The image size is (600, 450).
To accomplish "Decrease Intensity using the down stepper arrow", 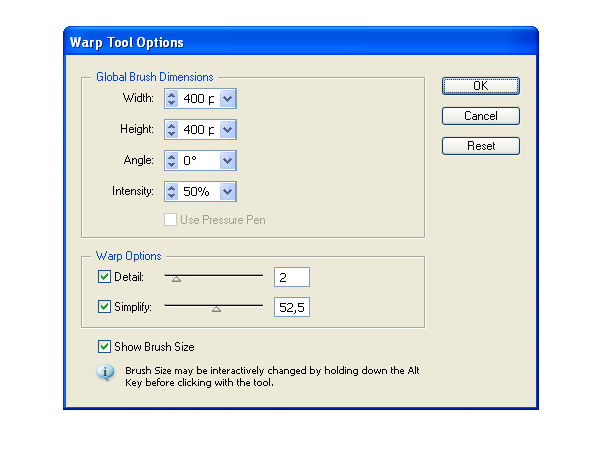I will [172, 196].
